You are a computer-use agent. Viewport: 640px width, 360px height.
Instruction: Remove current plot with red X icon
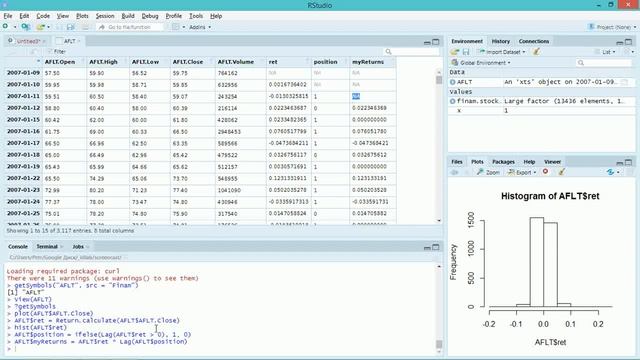point(545,172)
